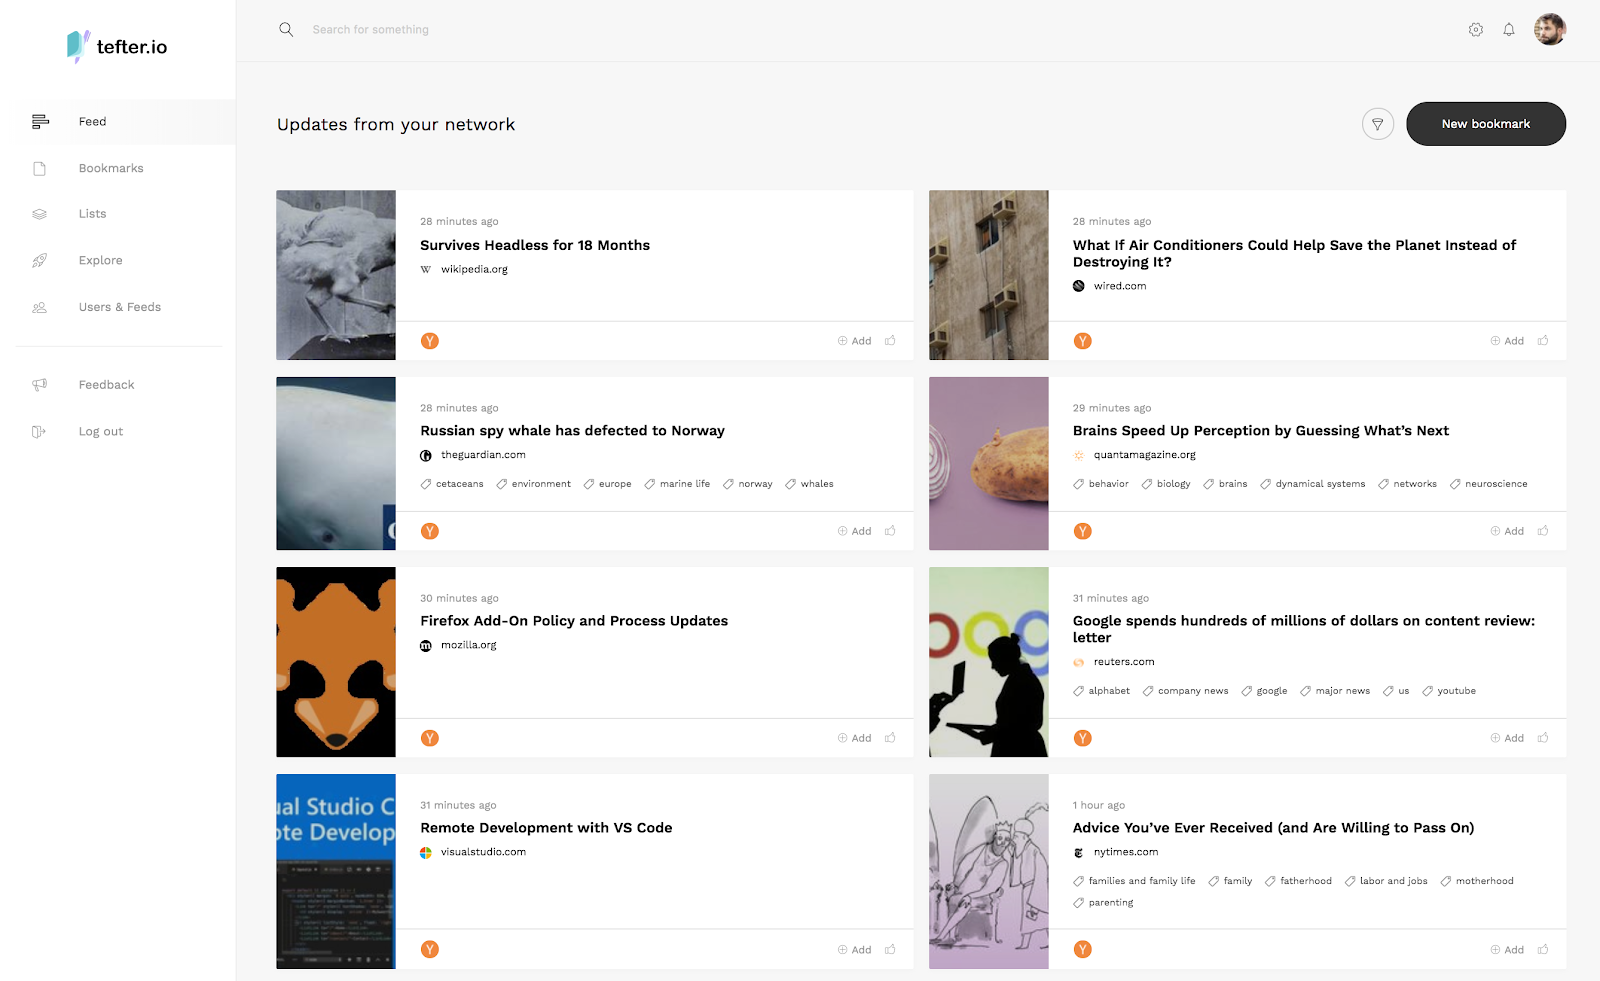Click the Y source badge on Google spends card
Image resolution: width=1600 pixels, height=981 pixels.
[x=1083, y=738]
